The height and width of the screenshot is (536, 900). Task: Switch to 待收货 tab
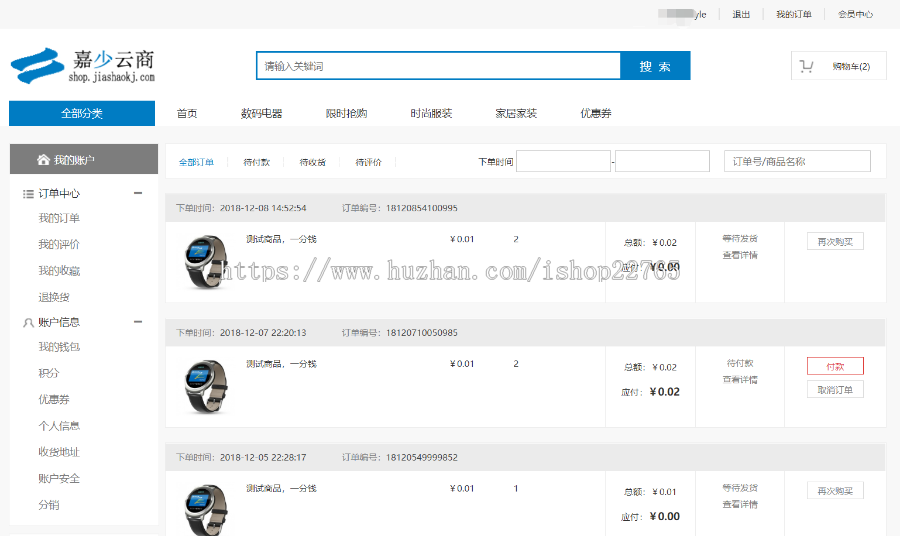coord(313,162)
